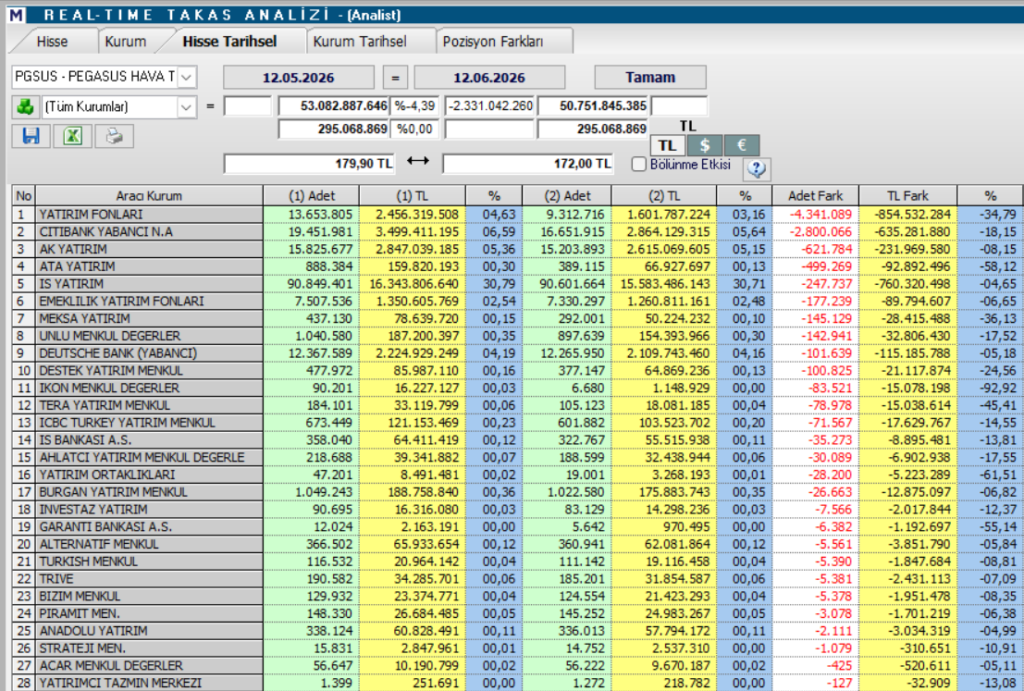Select ICBC TURKEY YATIRIM MENKUL row

pos(517,423)
